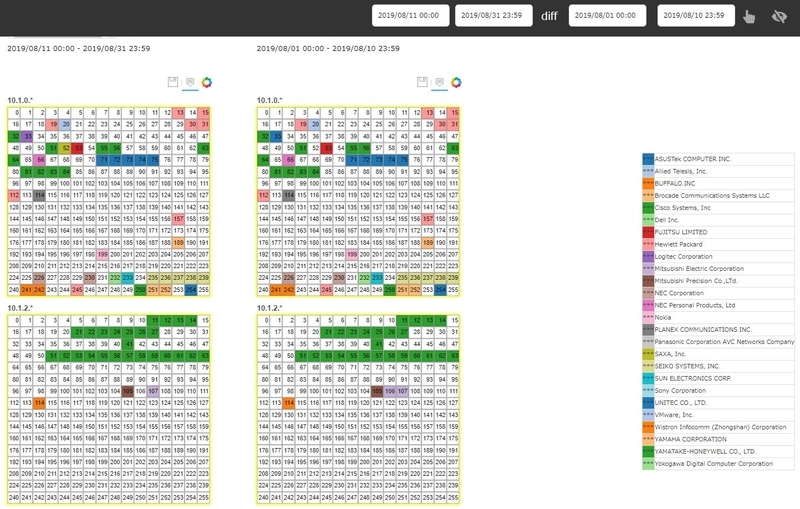This screenshot has width=800, height=509.
Task: Click green cell 41 in 08/01–08/10 10.1.2.* grid
Action: (x=377, y=343)
